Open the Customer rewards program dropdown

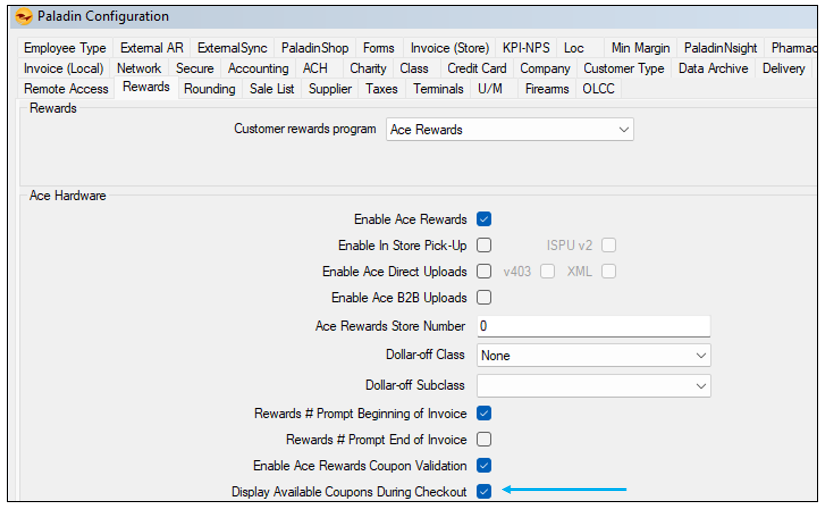coord(510,129)
